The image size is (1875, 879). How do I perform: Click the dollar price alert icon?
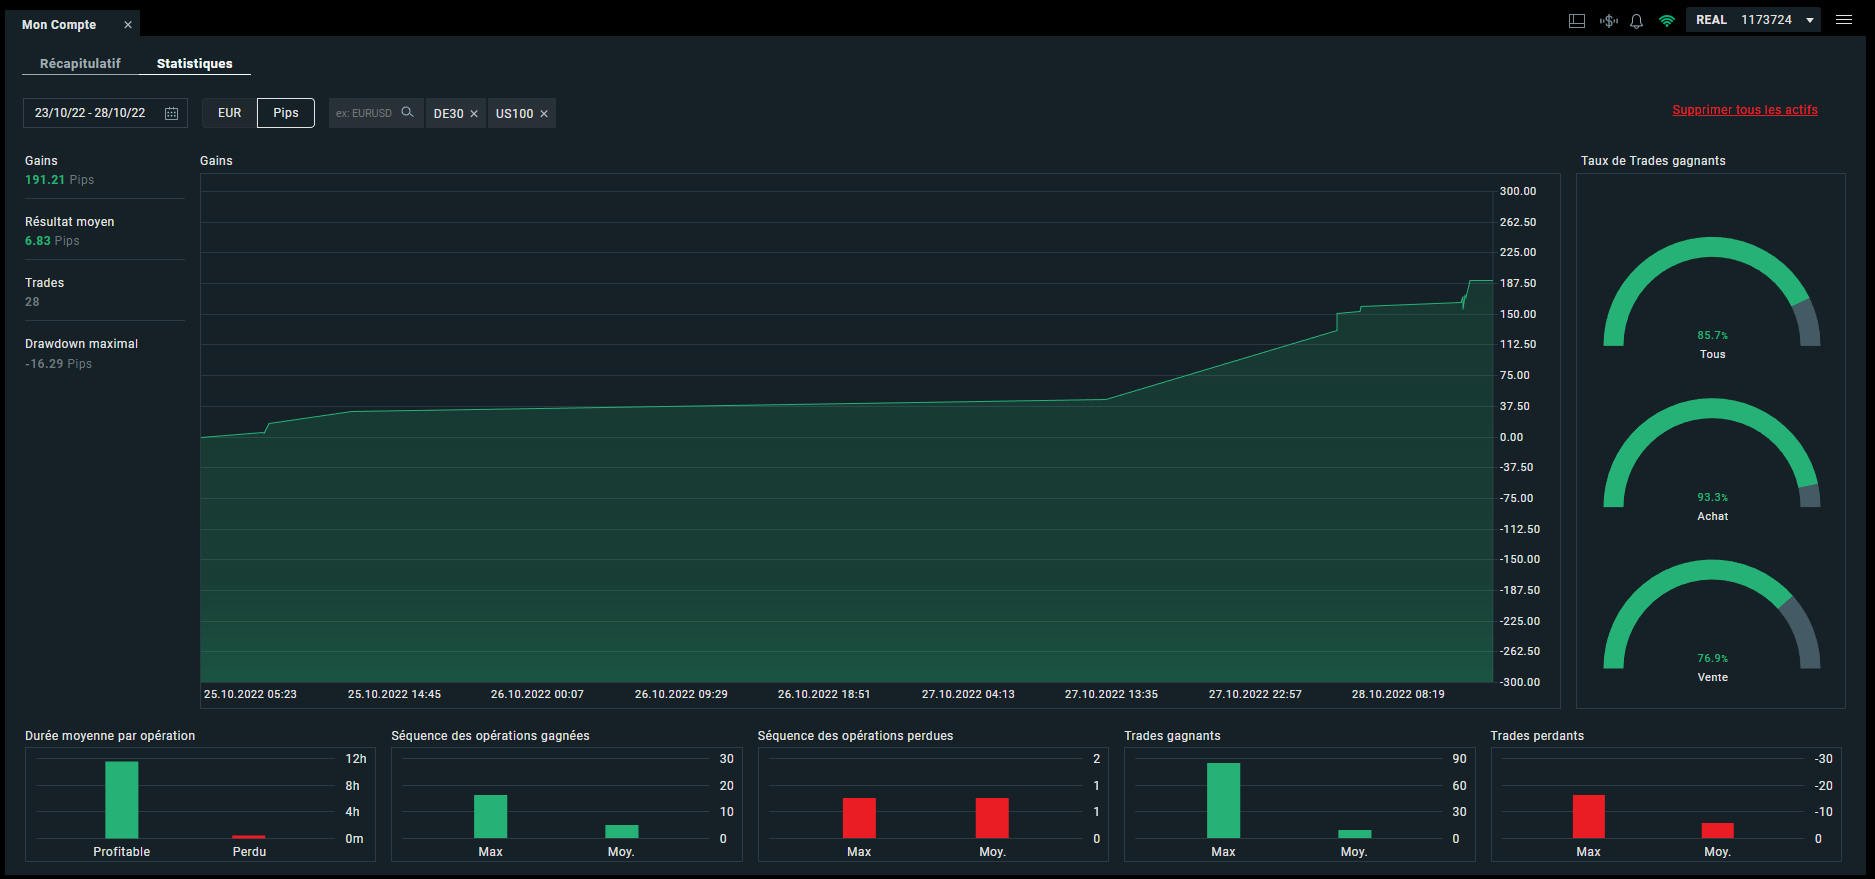point(1609,20)
